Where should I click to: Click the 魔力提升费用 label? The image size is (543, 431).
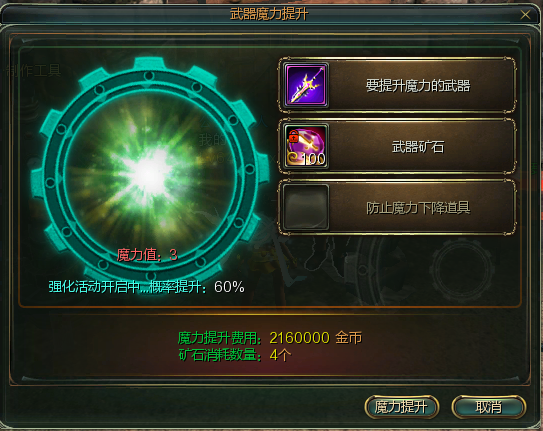coord(220,338)
